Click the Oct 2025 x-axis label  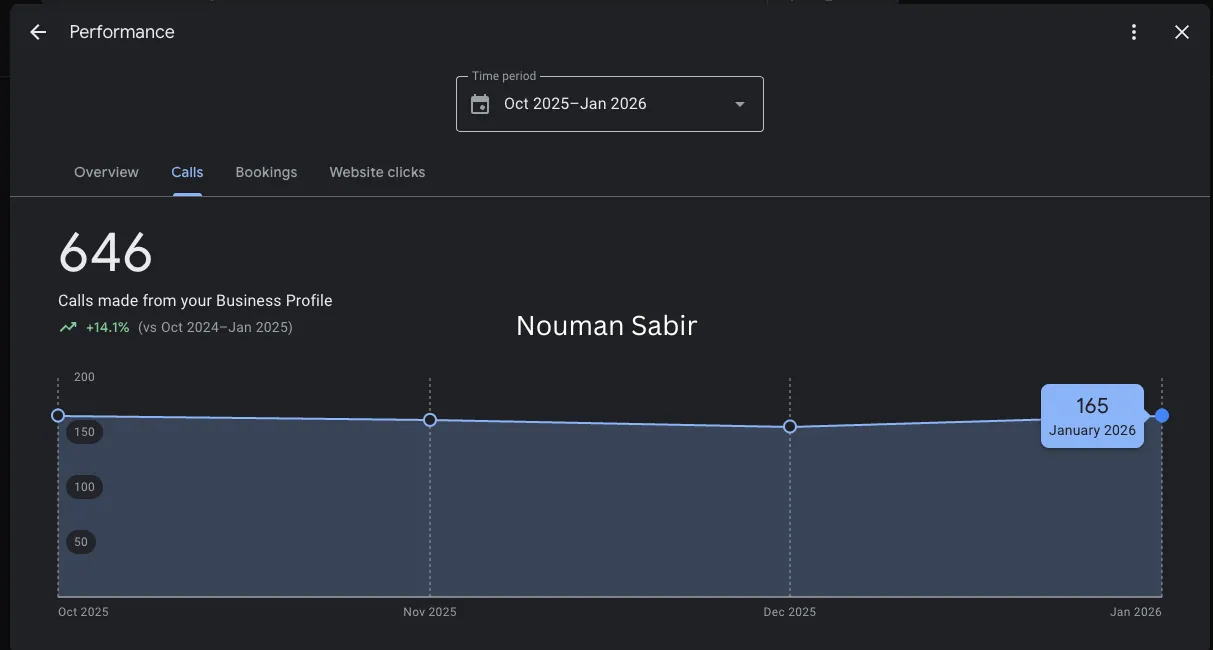(83, 612)
